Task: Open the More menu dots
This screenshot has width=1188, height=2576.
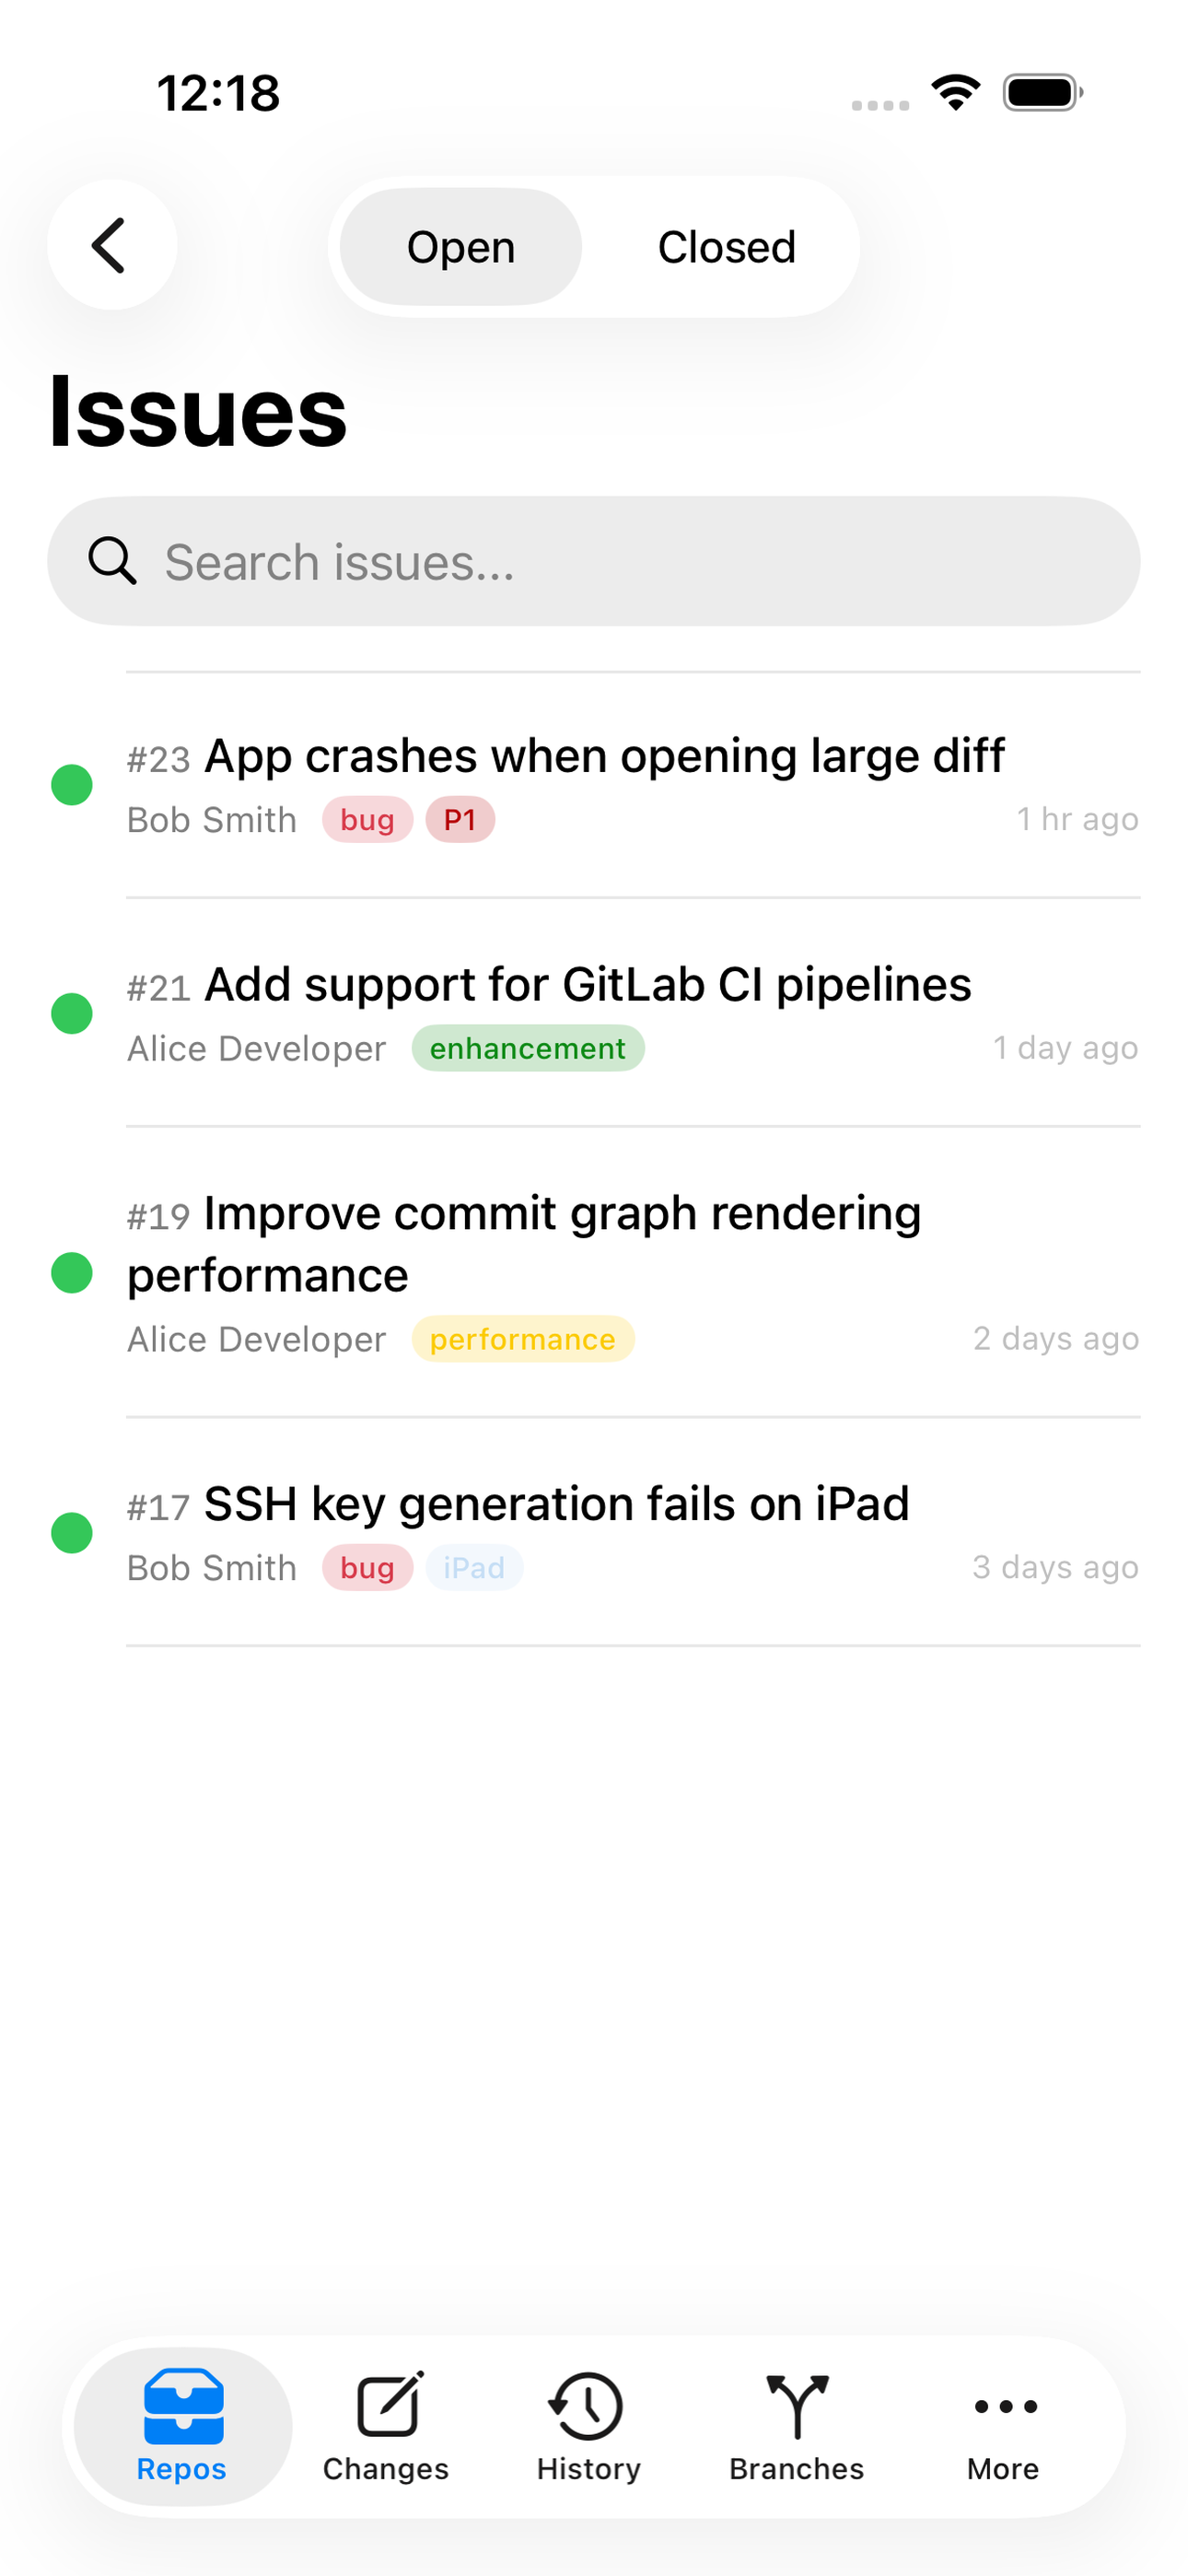Action: click(x=1005, y=2406)
